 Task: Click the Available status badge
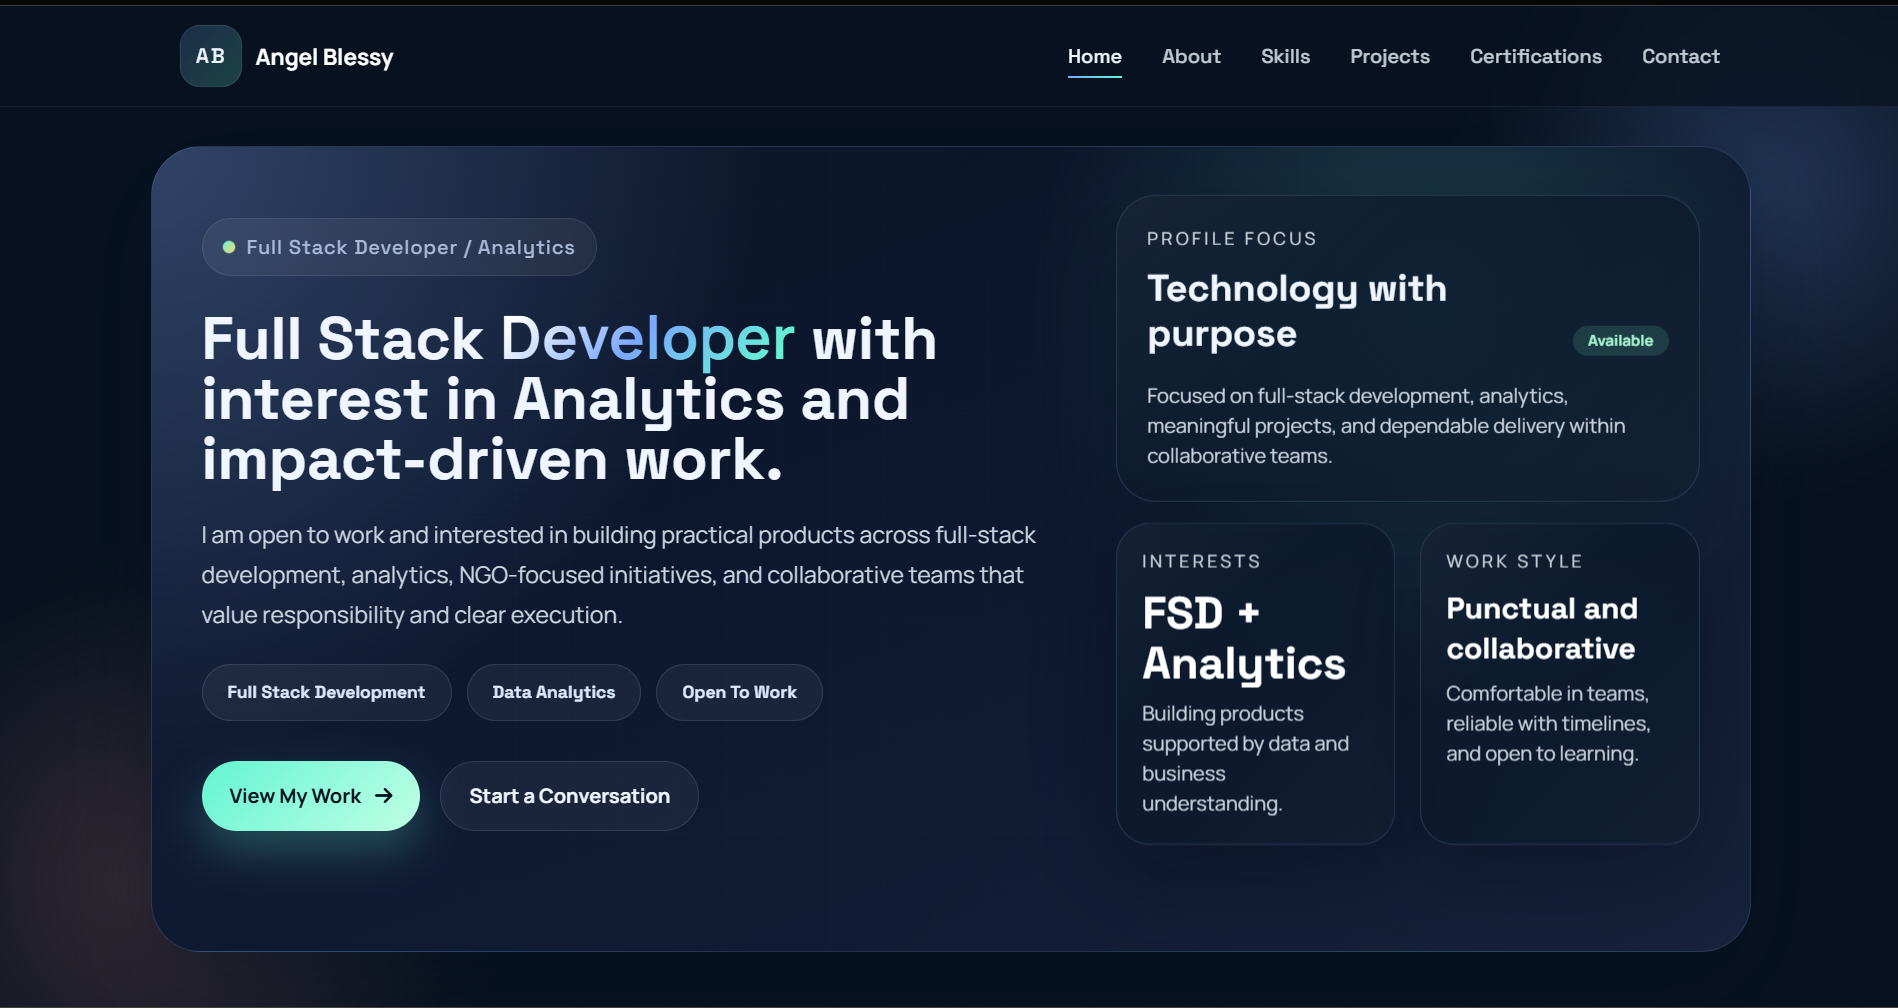pyautogui.click(x=1620, y=340)
